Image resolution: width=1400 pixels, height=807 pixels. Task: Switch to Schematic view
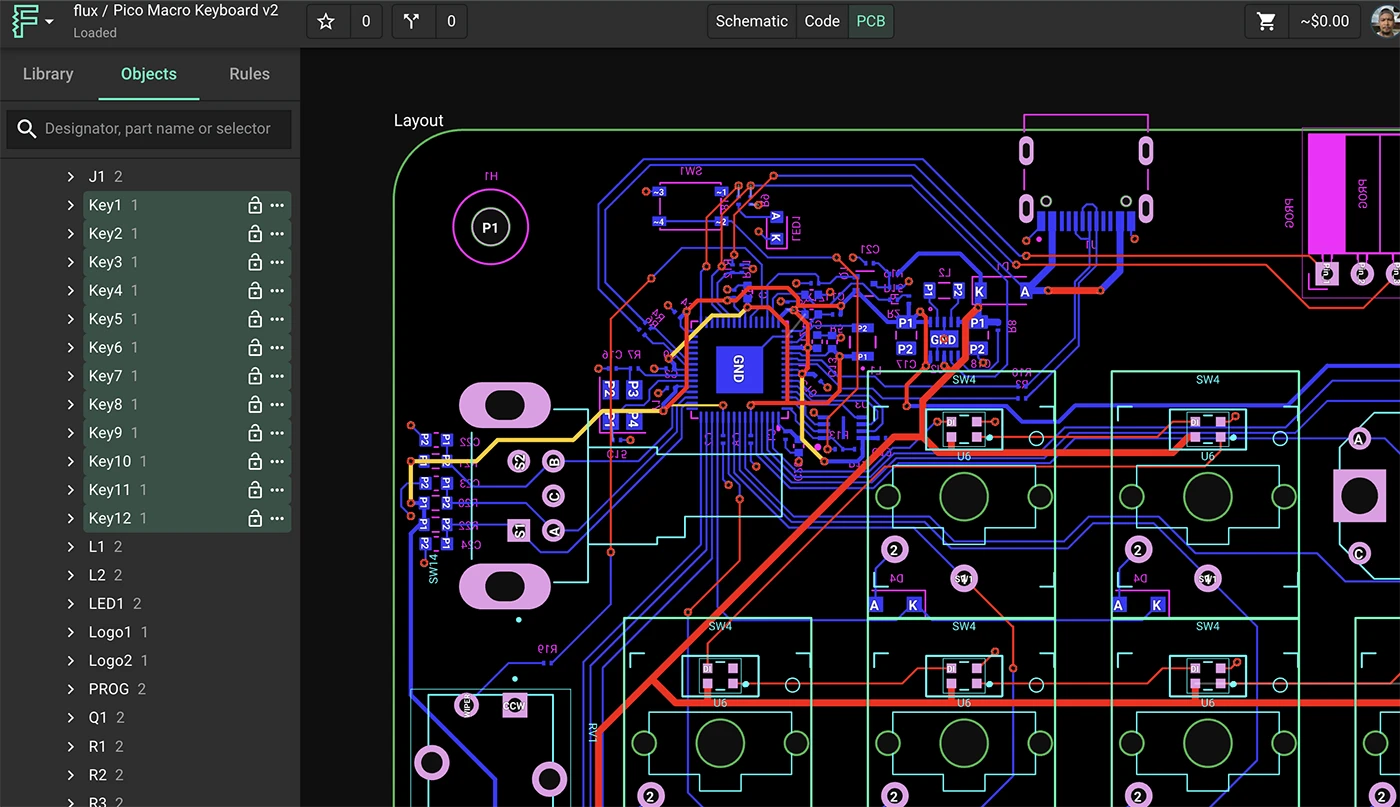click(751, 21)
